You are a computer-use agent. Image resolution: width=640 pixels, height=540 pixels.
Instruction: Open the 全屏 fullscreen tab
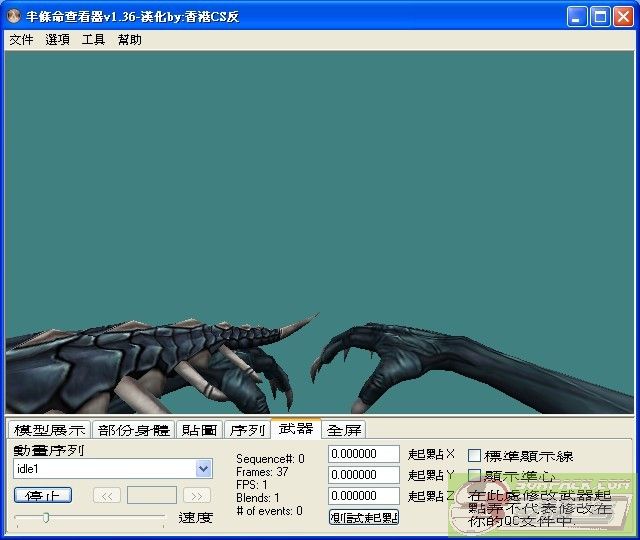click(x=344, y=430)
